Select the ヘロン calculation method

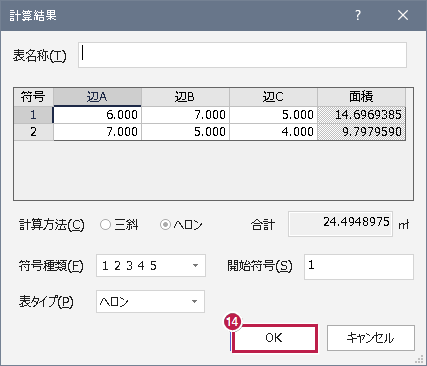pos(181,225)
